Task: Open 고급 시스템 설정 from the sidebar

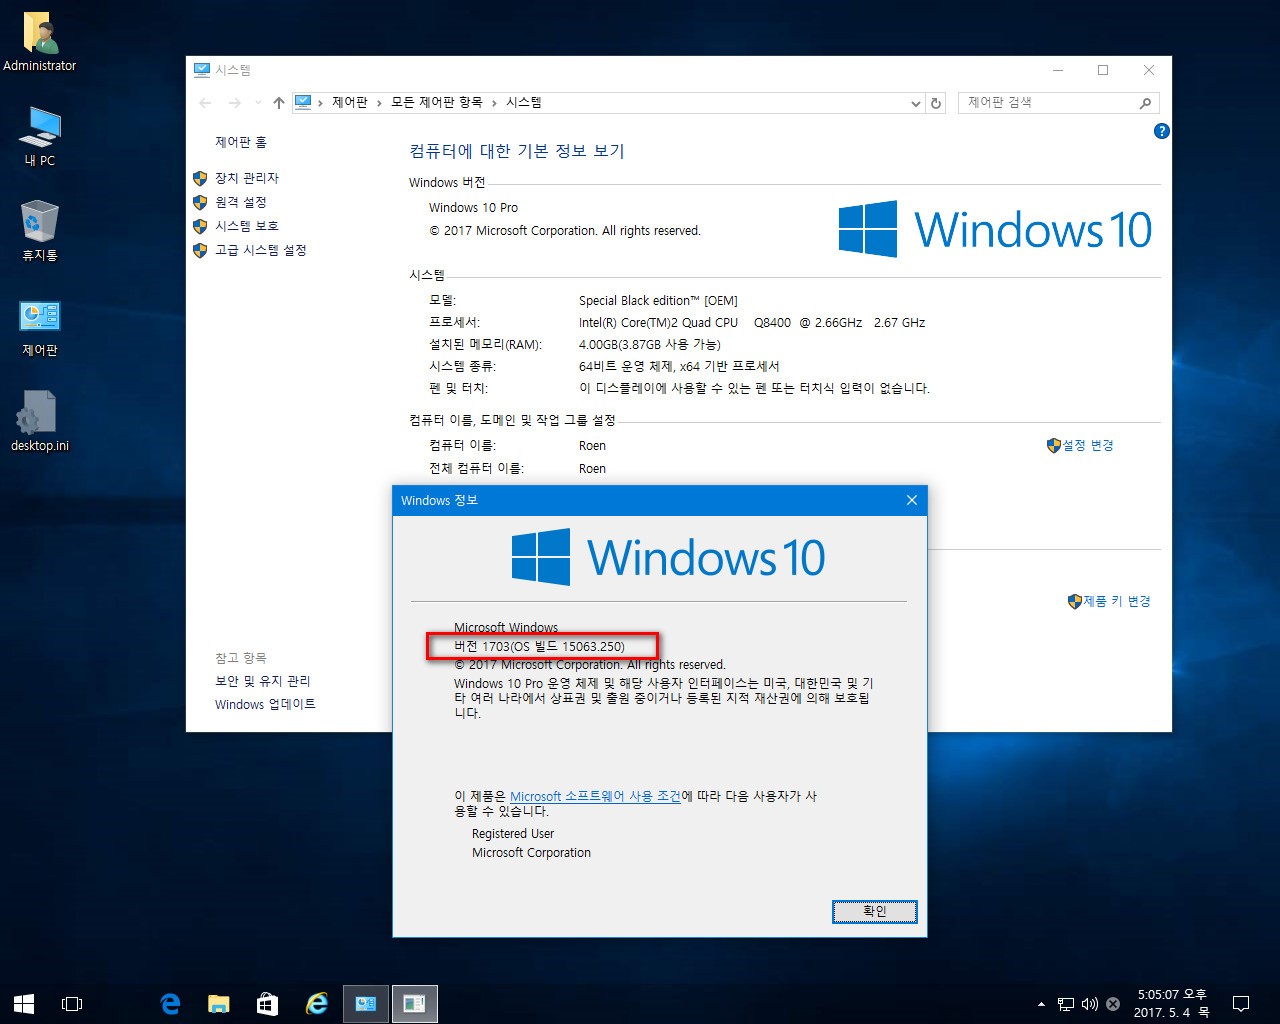Action: point(261,250)
